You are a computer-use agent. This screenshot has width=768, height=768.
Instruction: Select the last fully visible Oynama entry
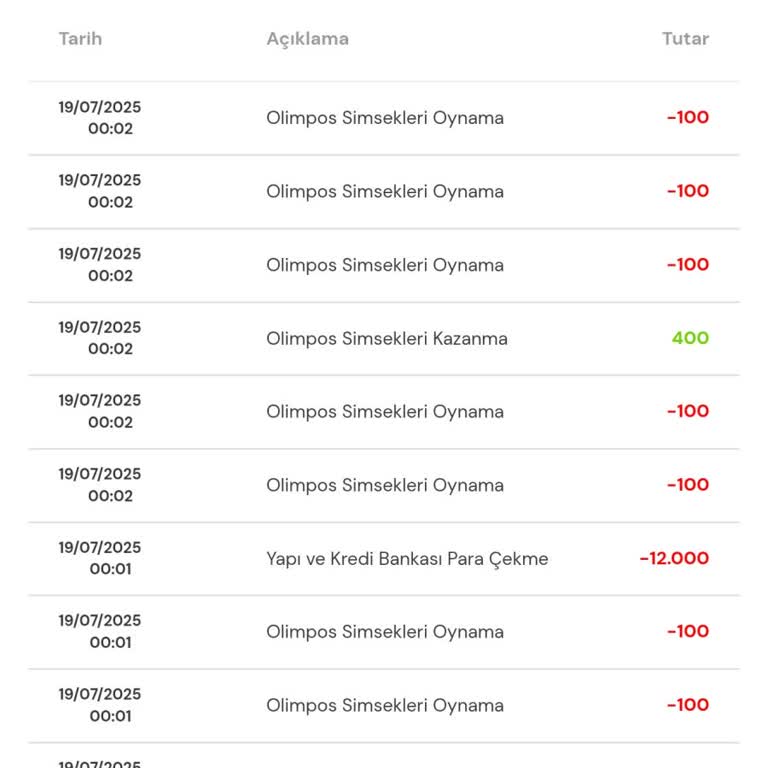pos(384,706)
